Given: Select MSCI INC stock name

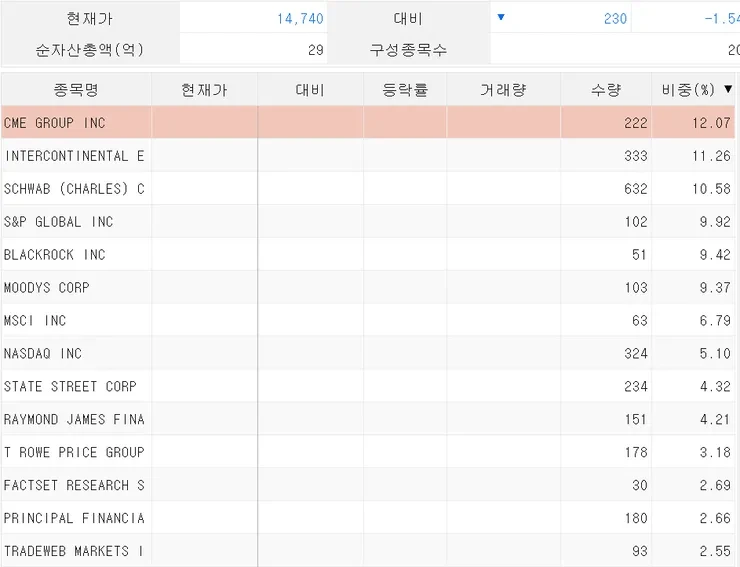Looking at the screenshot, I should (35, 321).
